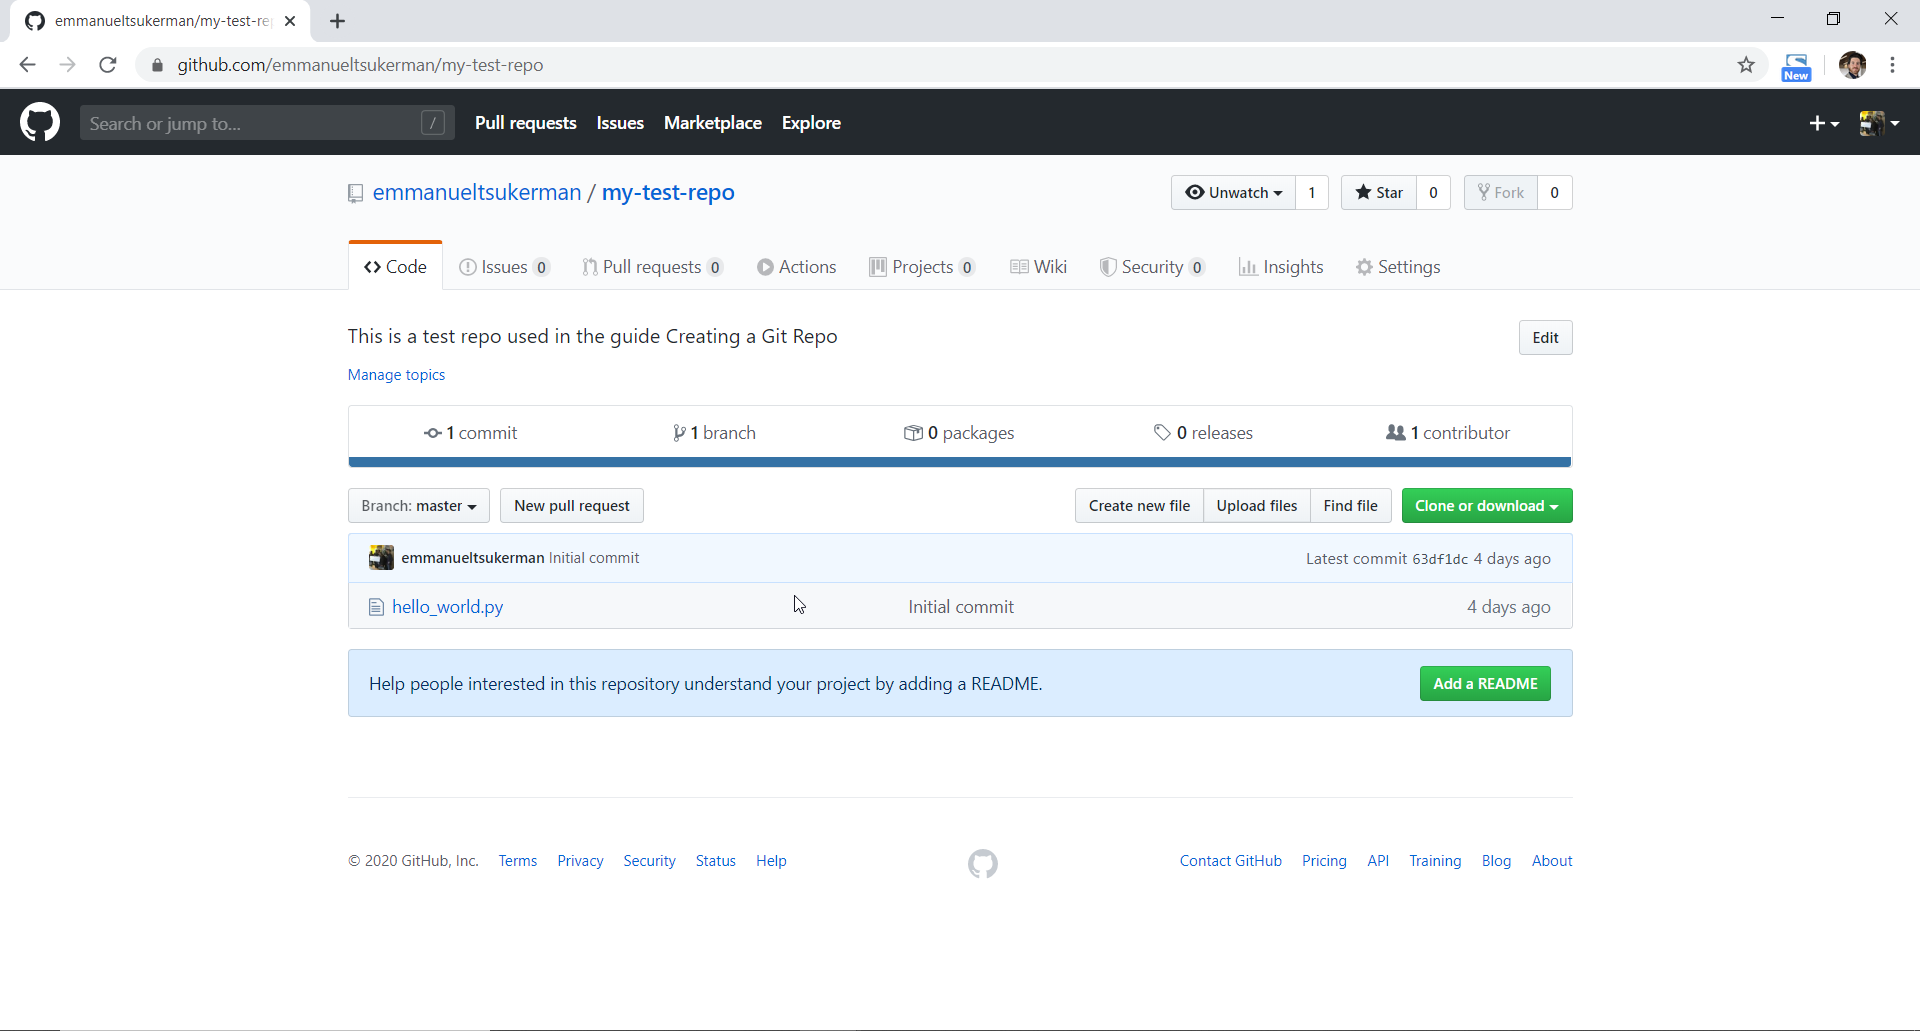View 1 contributor link
Screen dimensions: 1920x1031
coord(1448,433)
